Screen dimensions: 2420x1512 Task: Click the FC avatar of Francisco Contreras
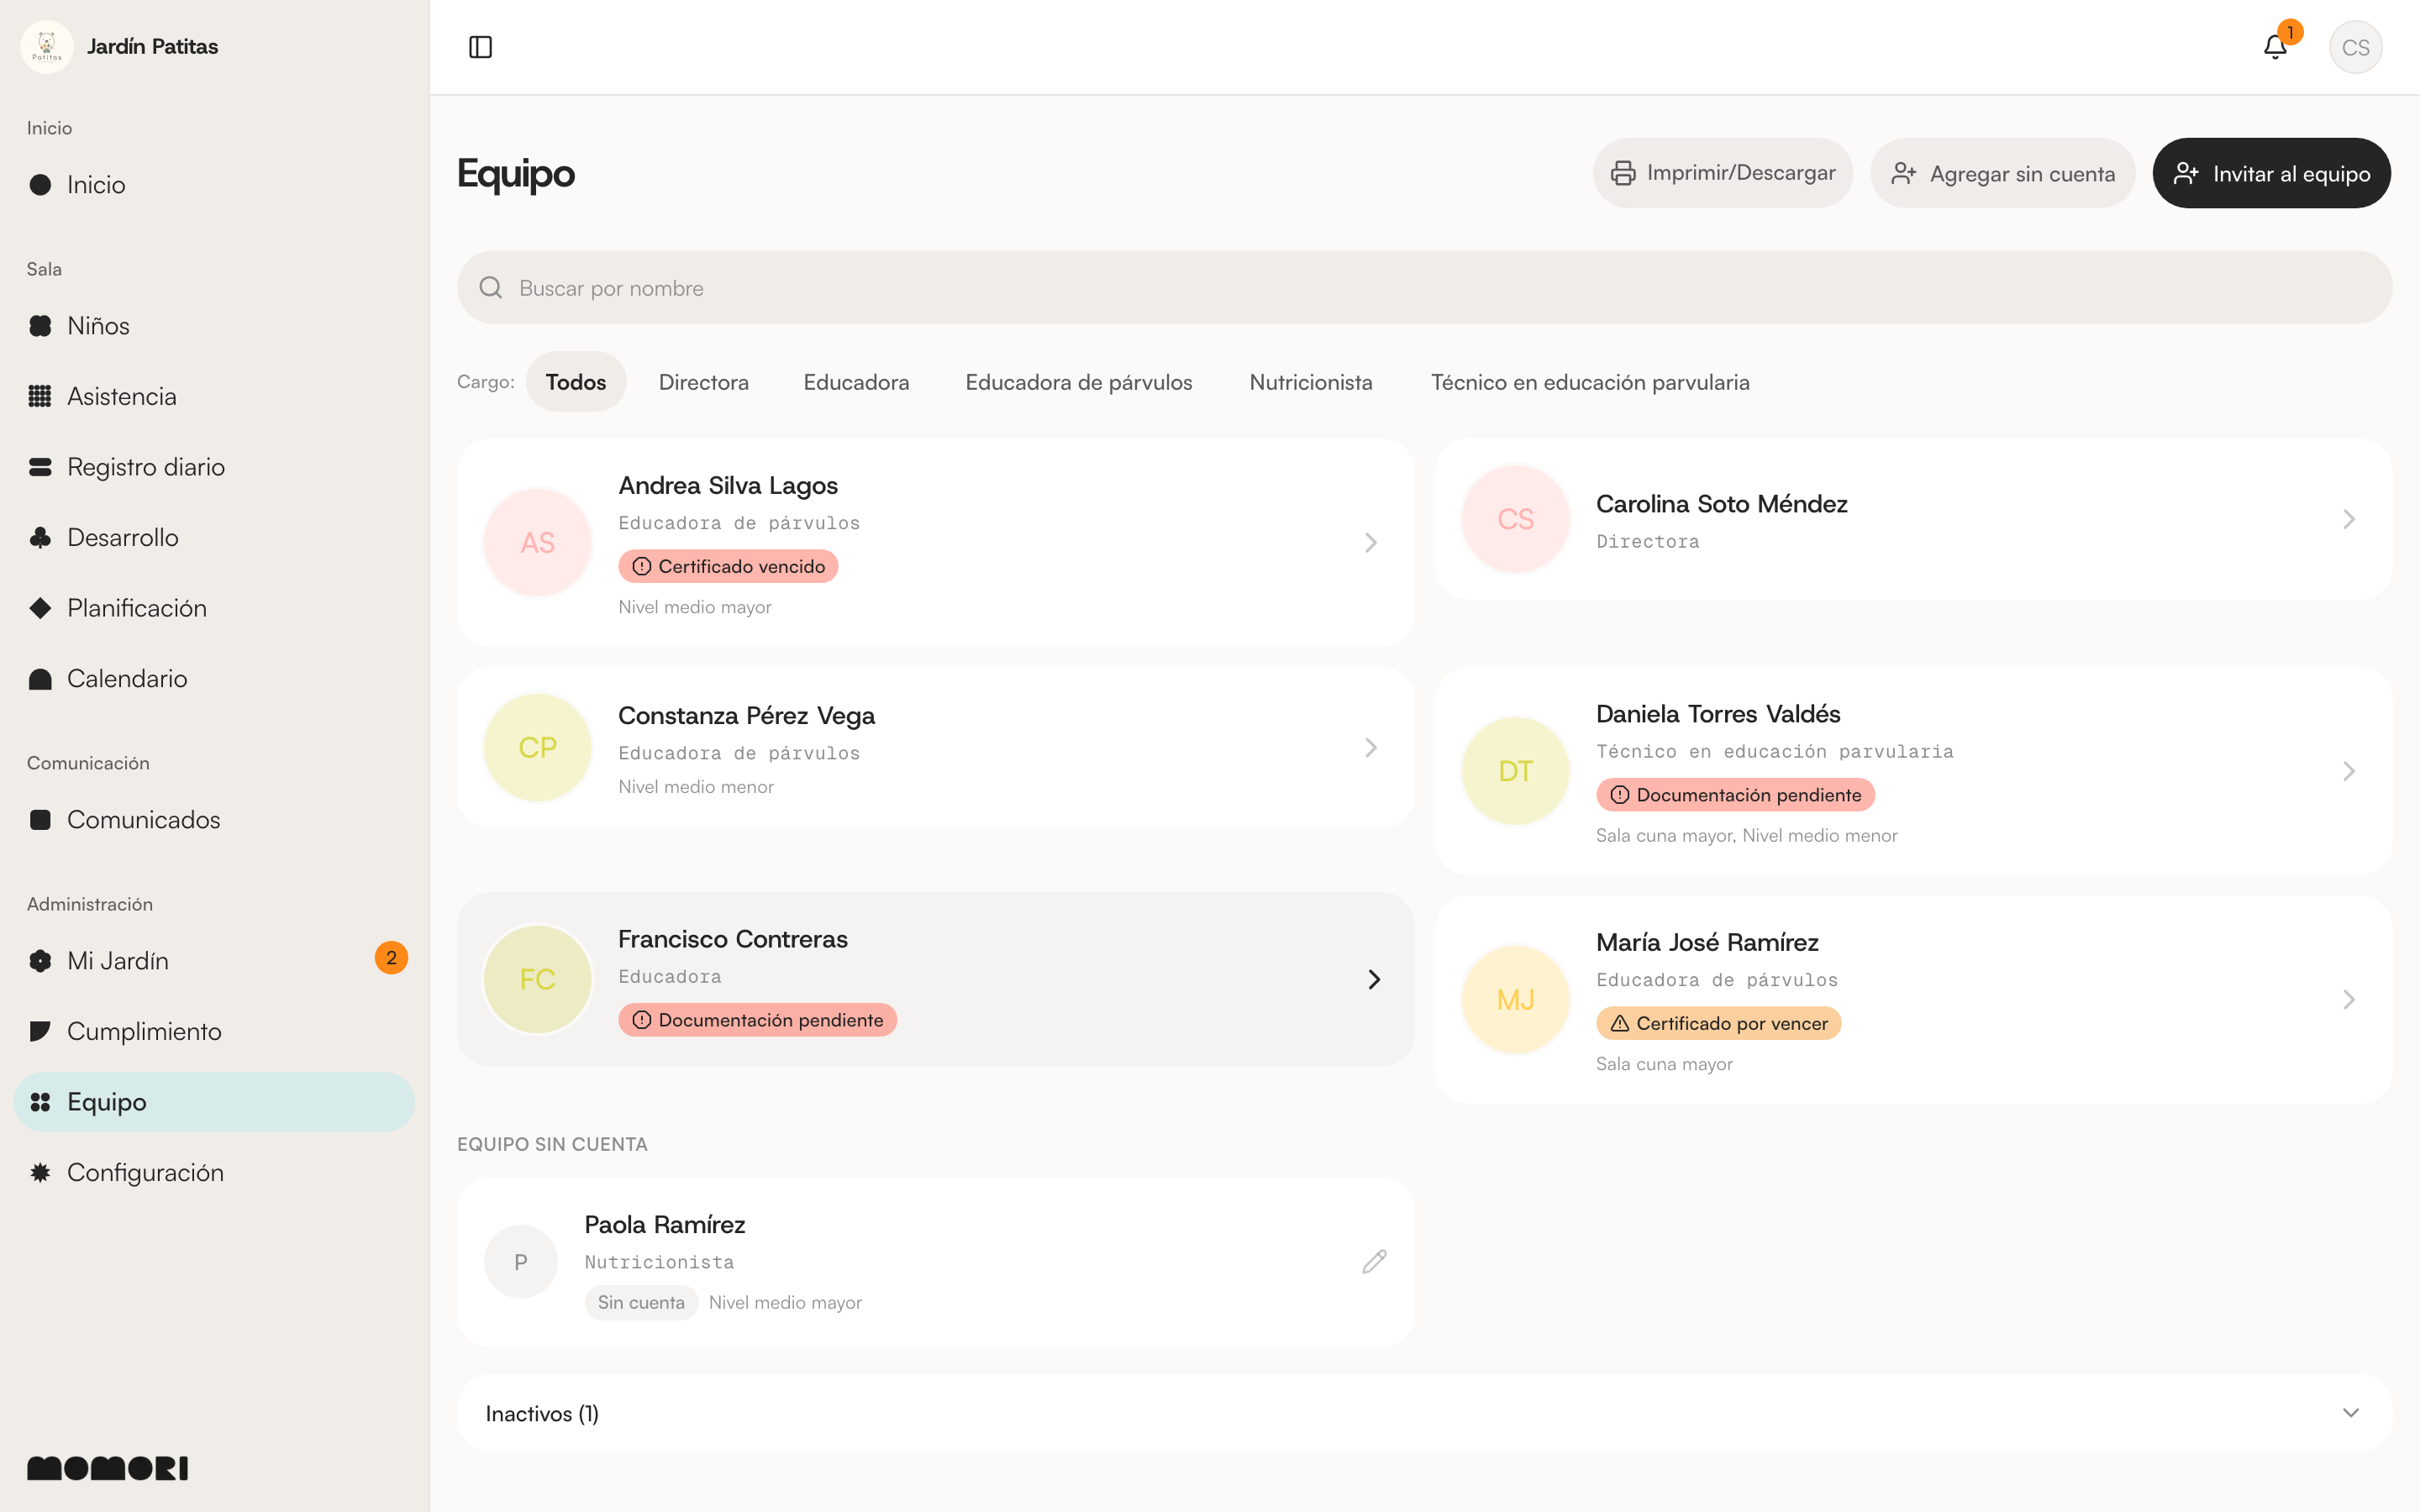click(x=538, y=979)
